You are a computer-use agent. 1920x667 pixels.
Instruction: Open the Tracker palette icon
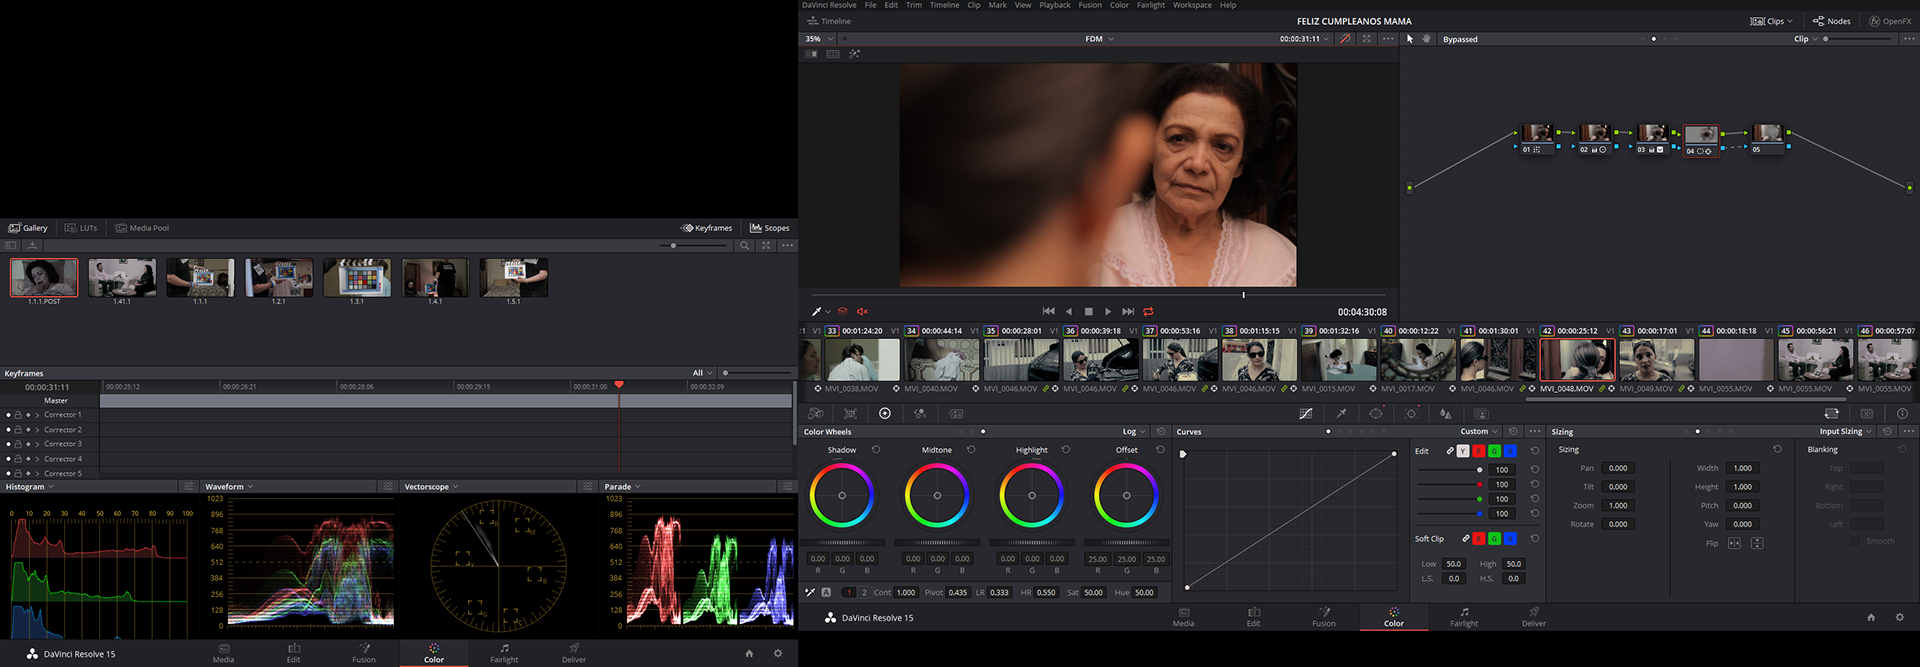[1411, 413]
